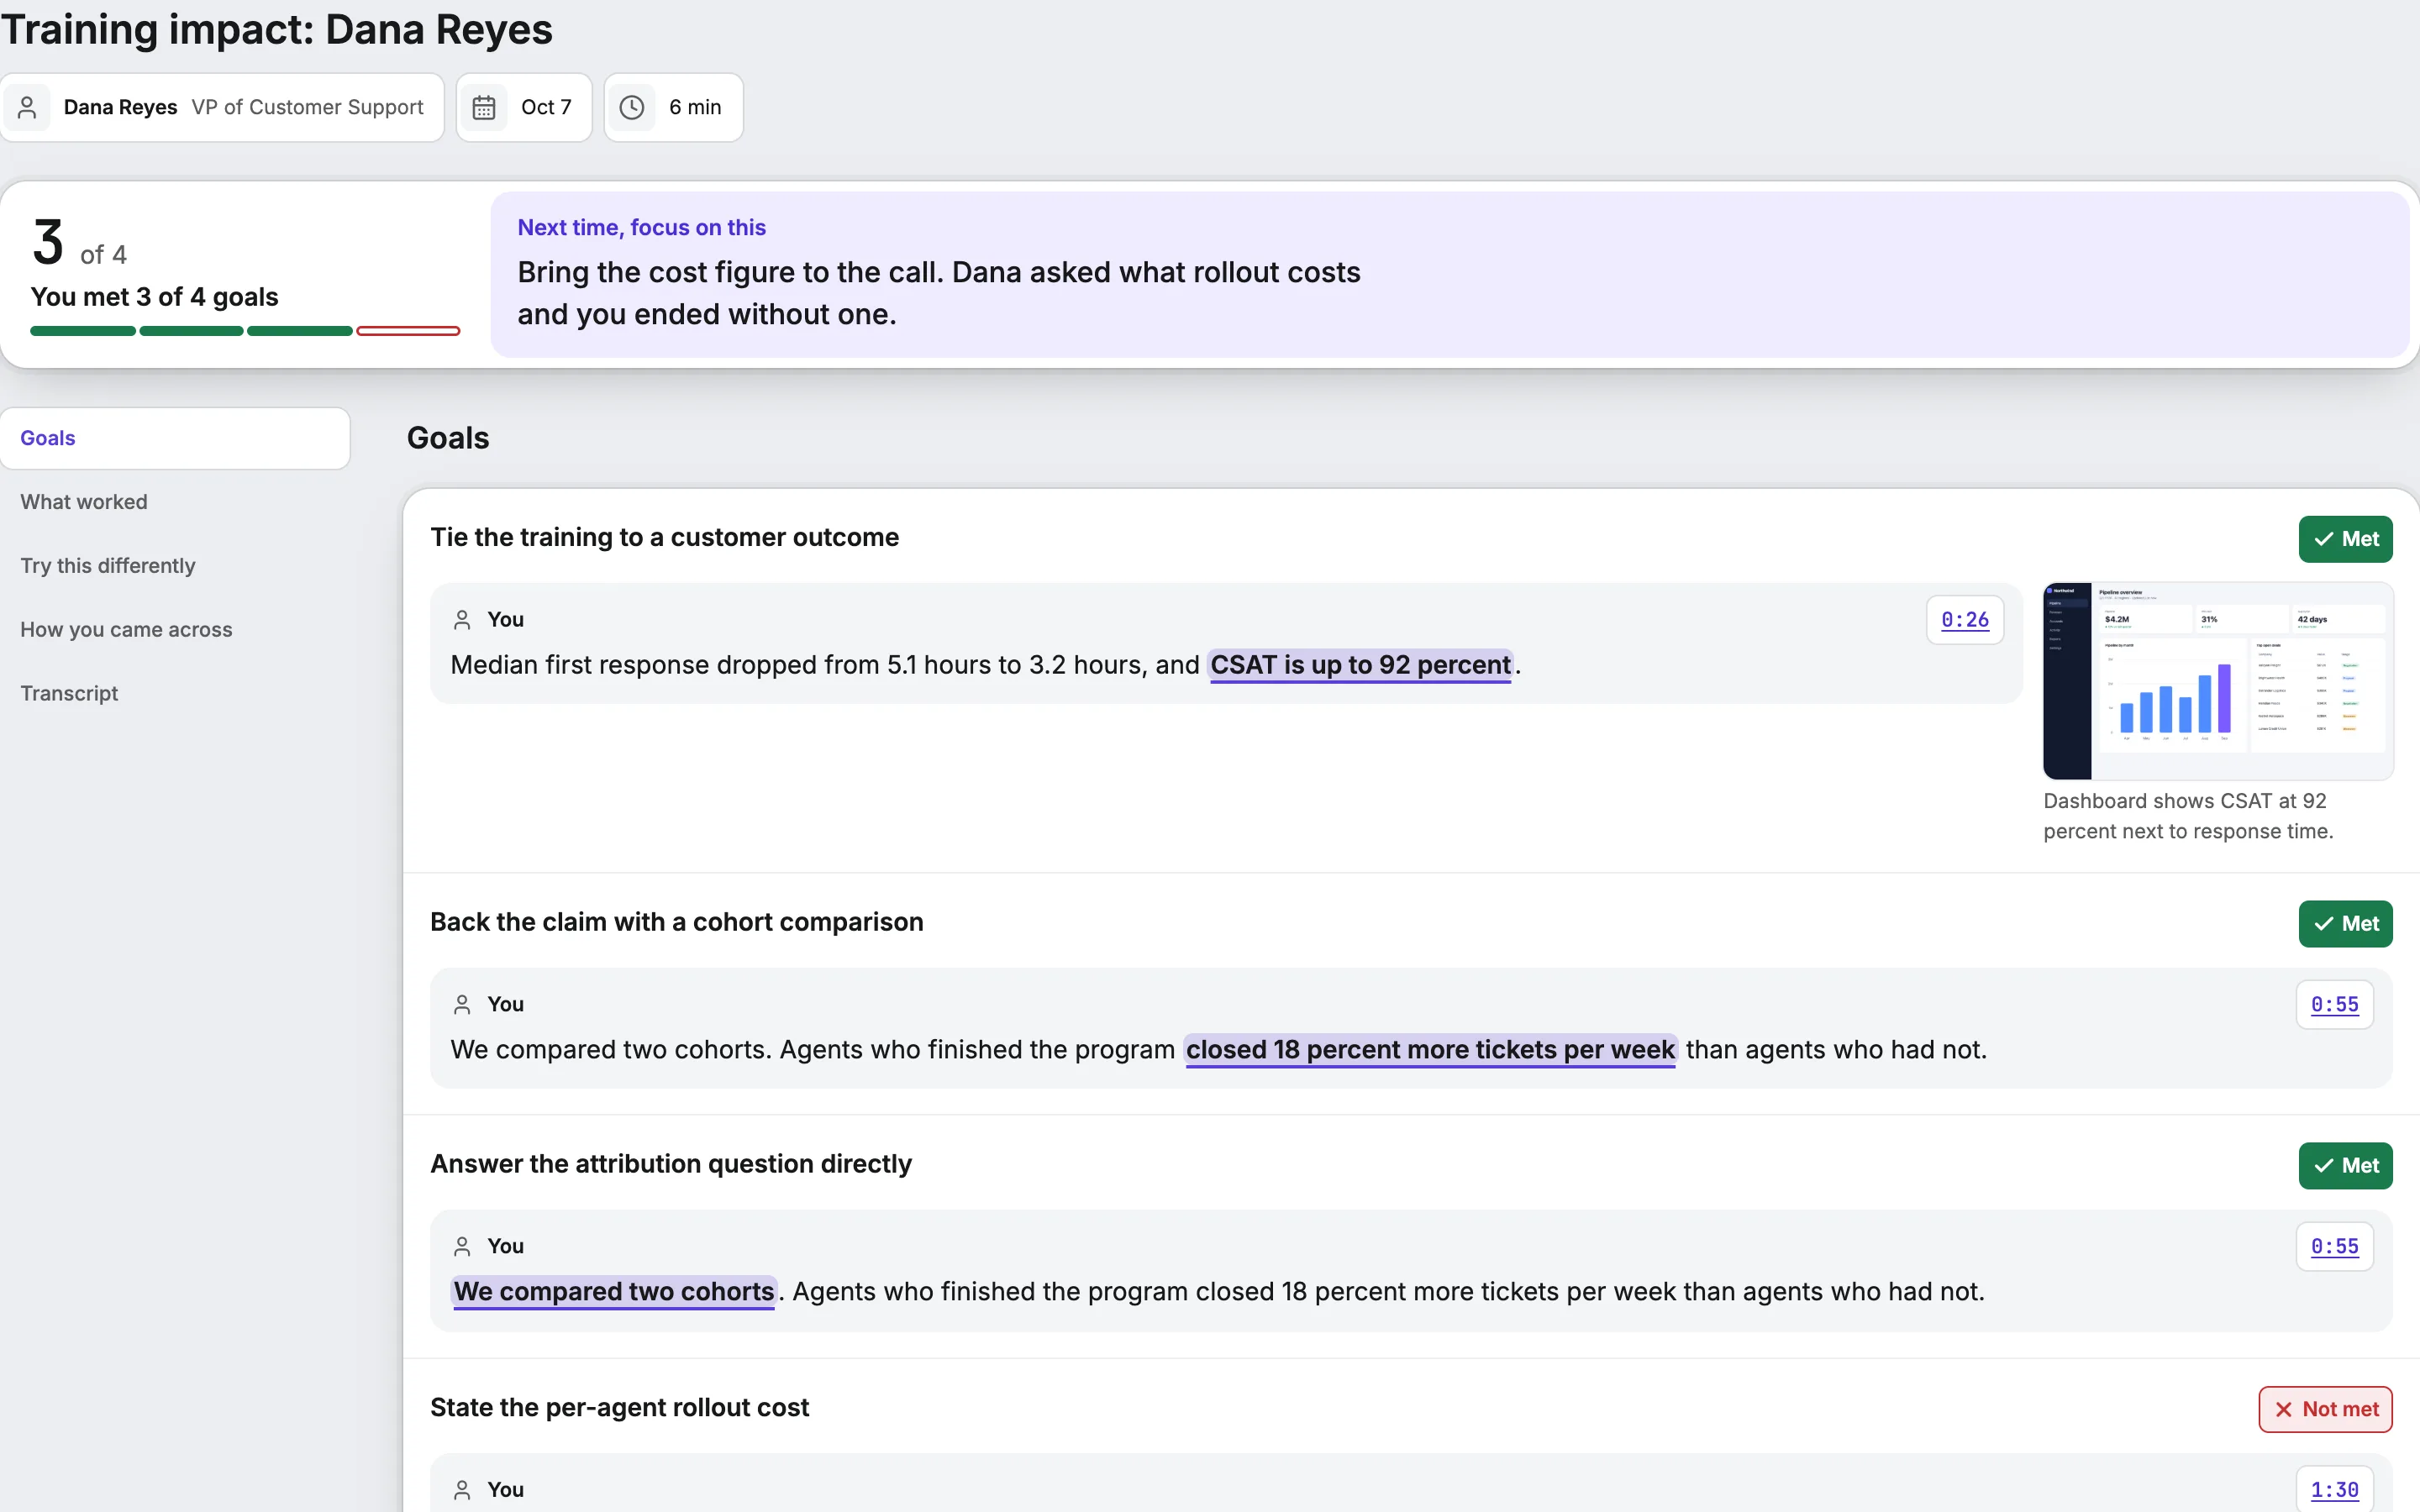
Task: Click the Met badge for customer outcome goal
Action: pos(2345,539)
